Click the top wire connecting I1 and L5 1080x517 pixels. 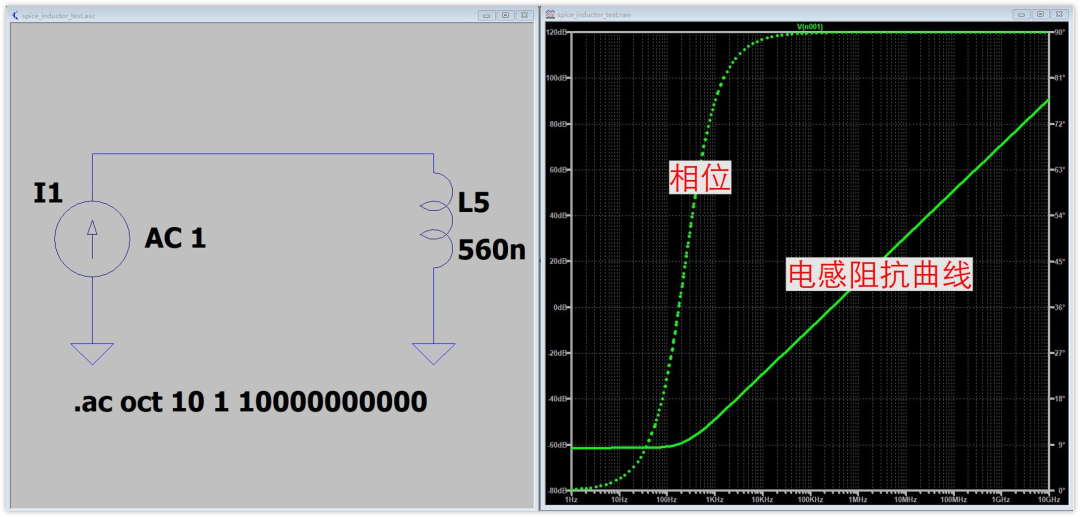pos(262,155)
